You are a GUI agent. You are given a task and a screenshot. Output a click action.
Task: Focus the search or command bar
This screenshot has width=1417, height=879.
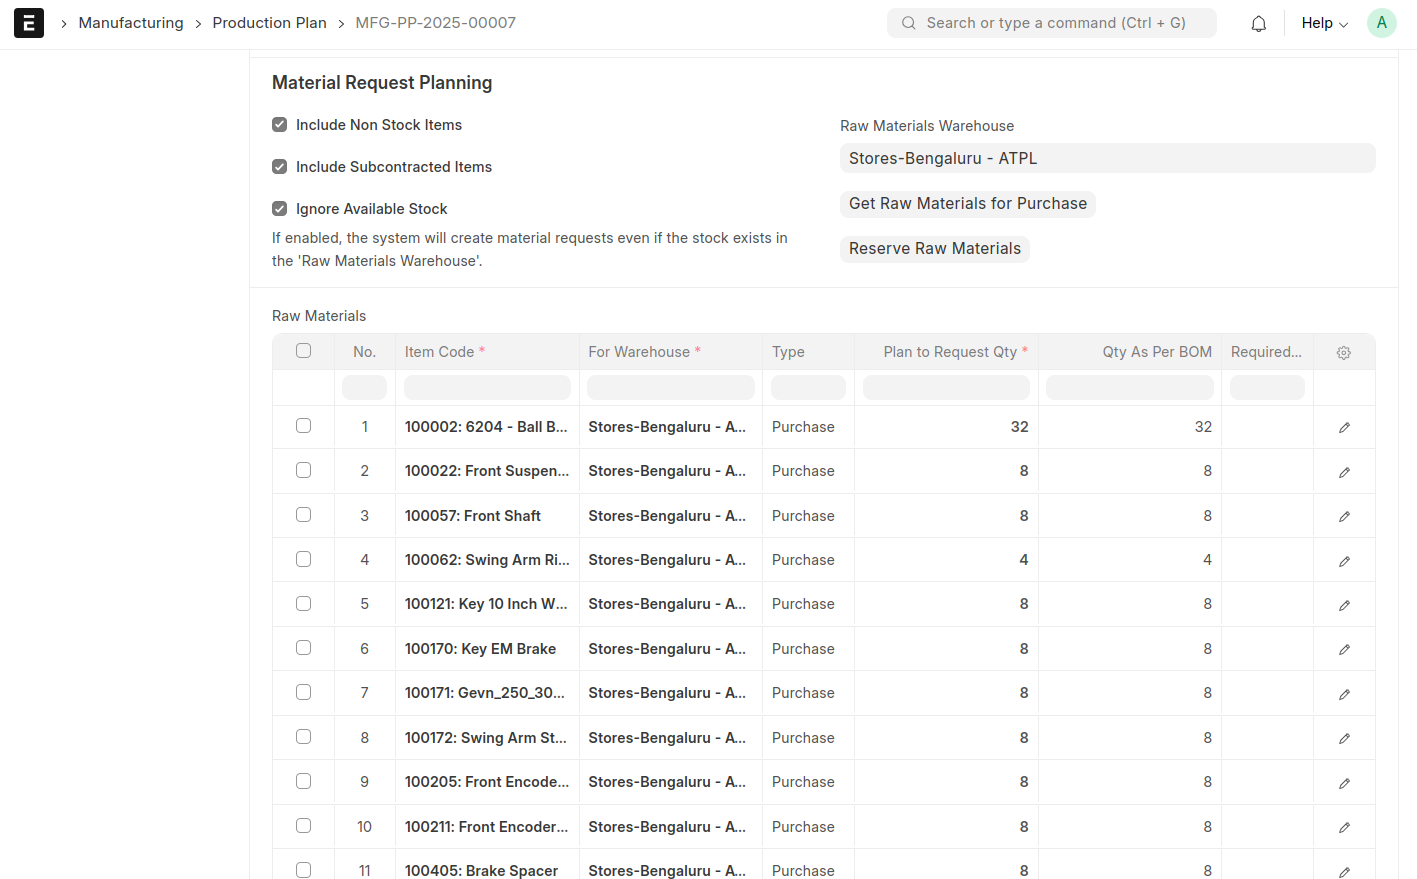point(1052,23)
